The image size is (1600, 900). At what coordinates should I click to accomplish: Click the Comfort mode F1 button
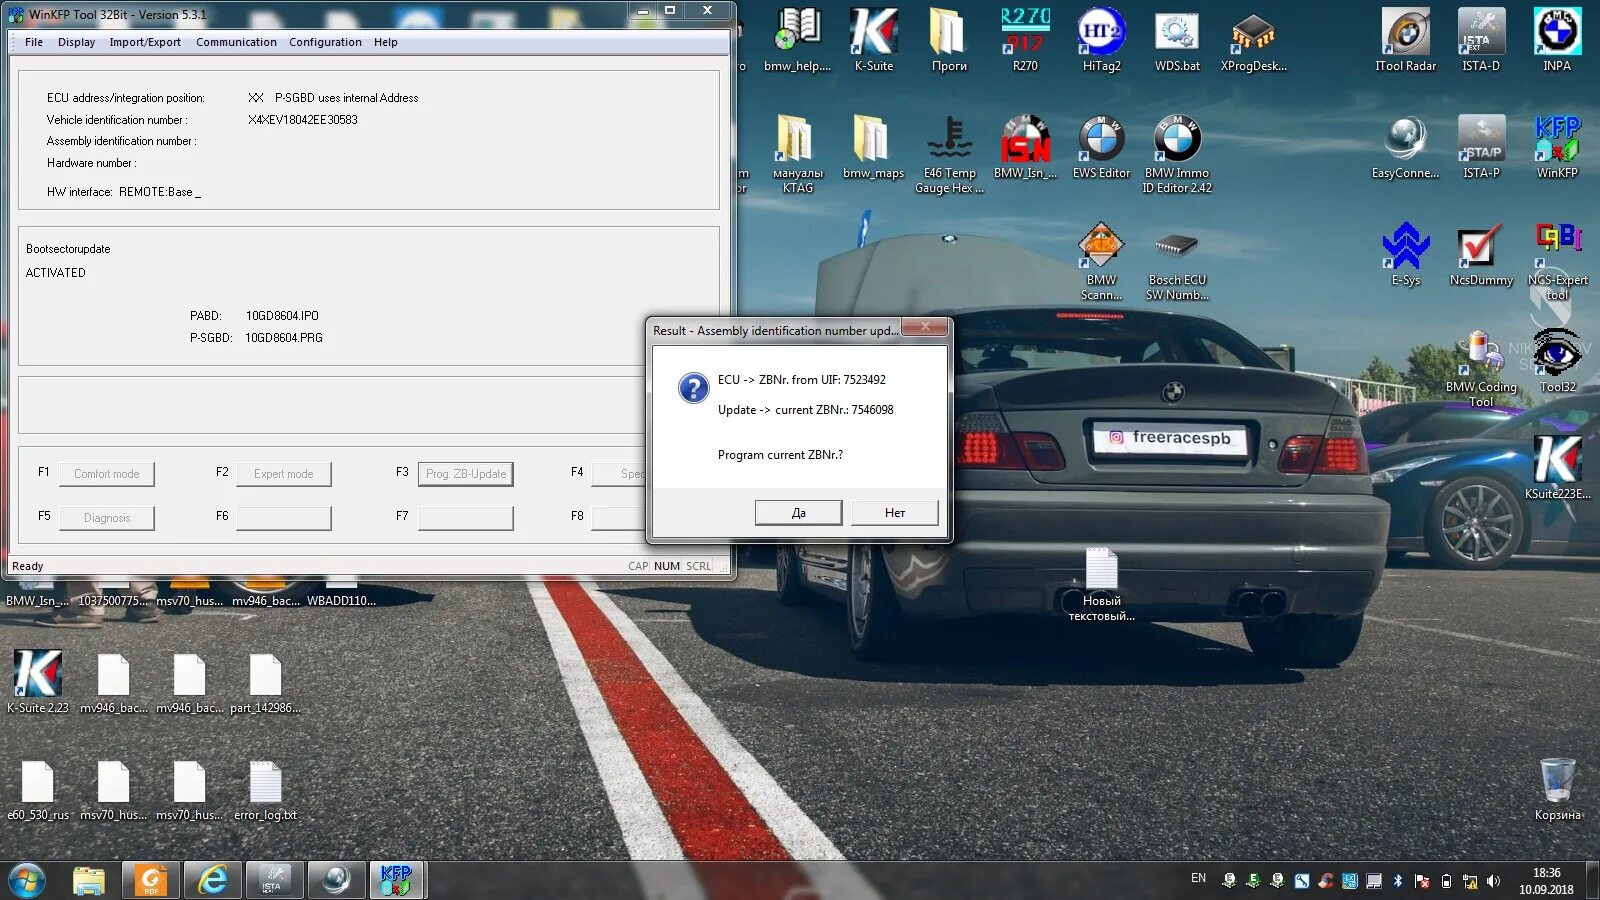[x=106, y=474]
